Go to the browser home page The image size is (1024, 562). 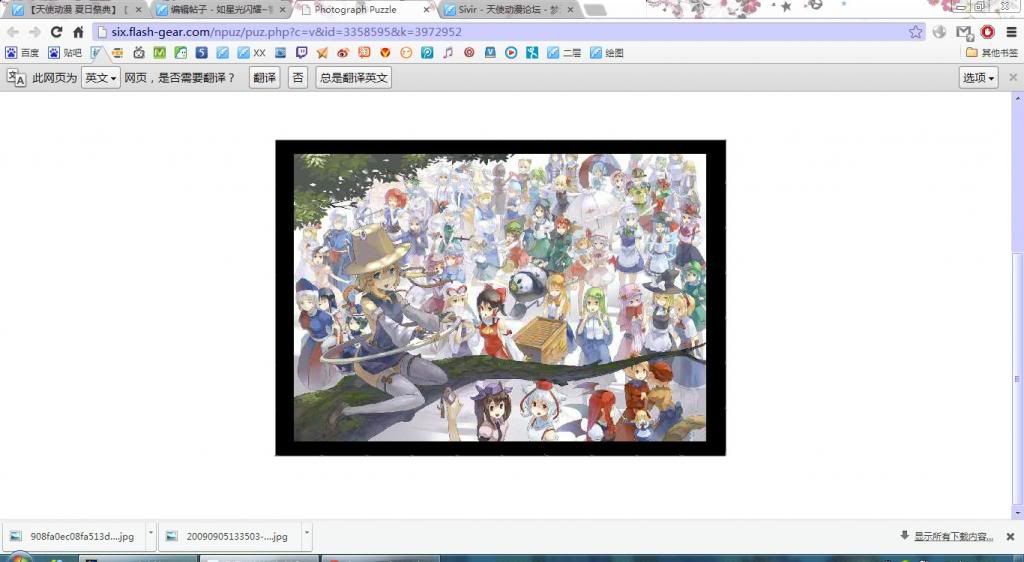point(78,32)
